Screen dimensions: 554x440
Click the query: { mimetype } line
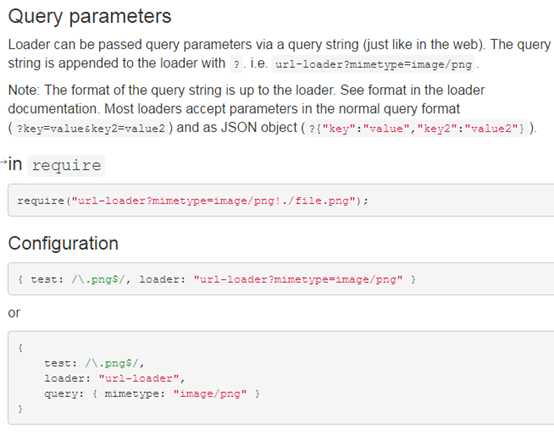pos(152,393)
